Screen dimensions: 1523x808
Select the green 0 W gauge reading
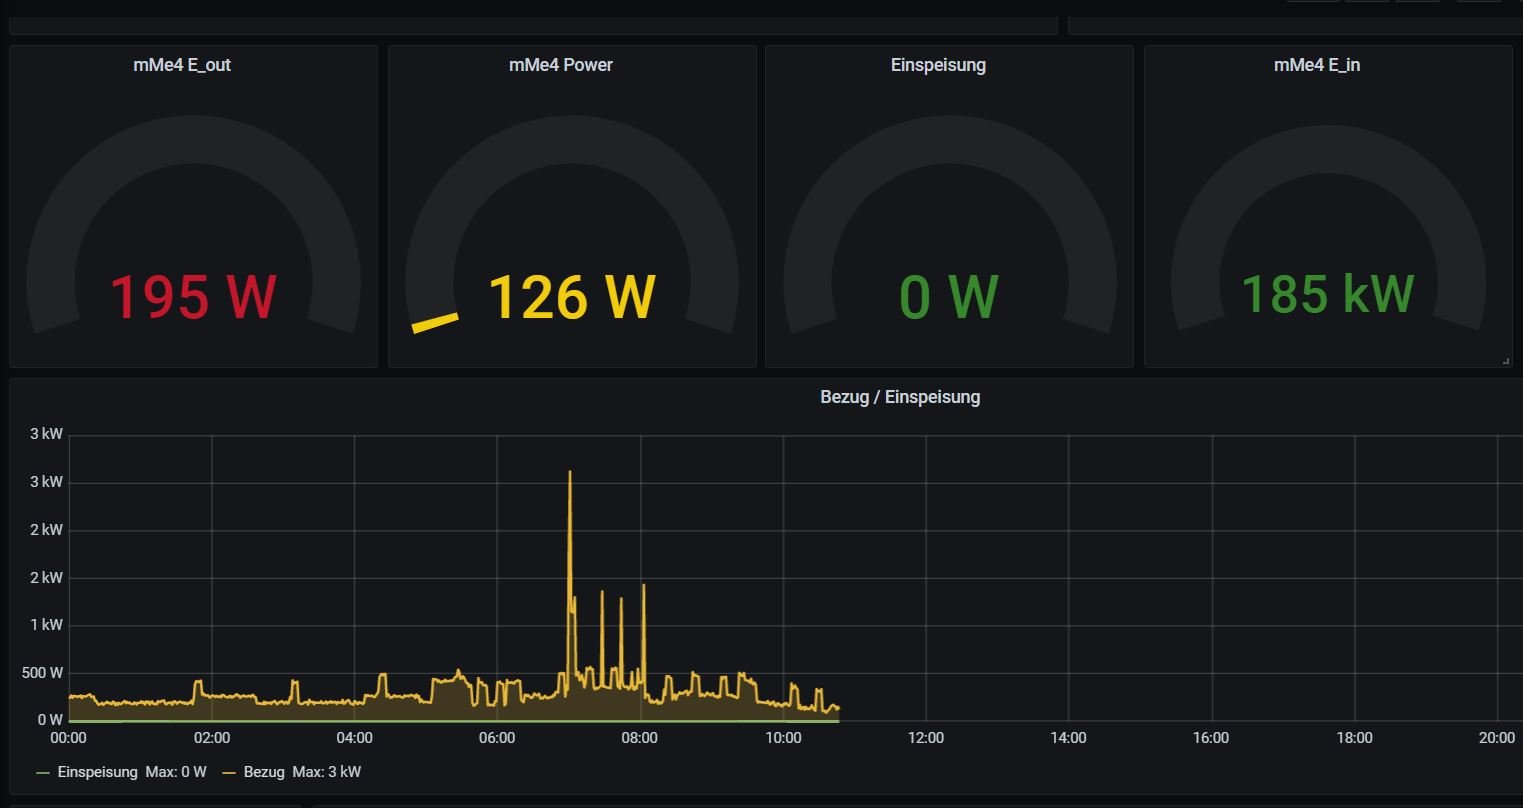pos(948,297)
